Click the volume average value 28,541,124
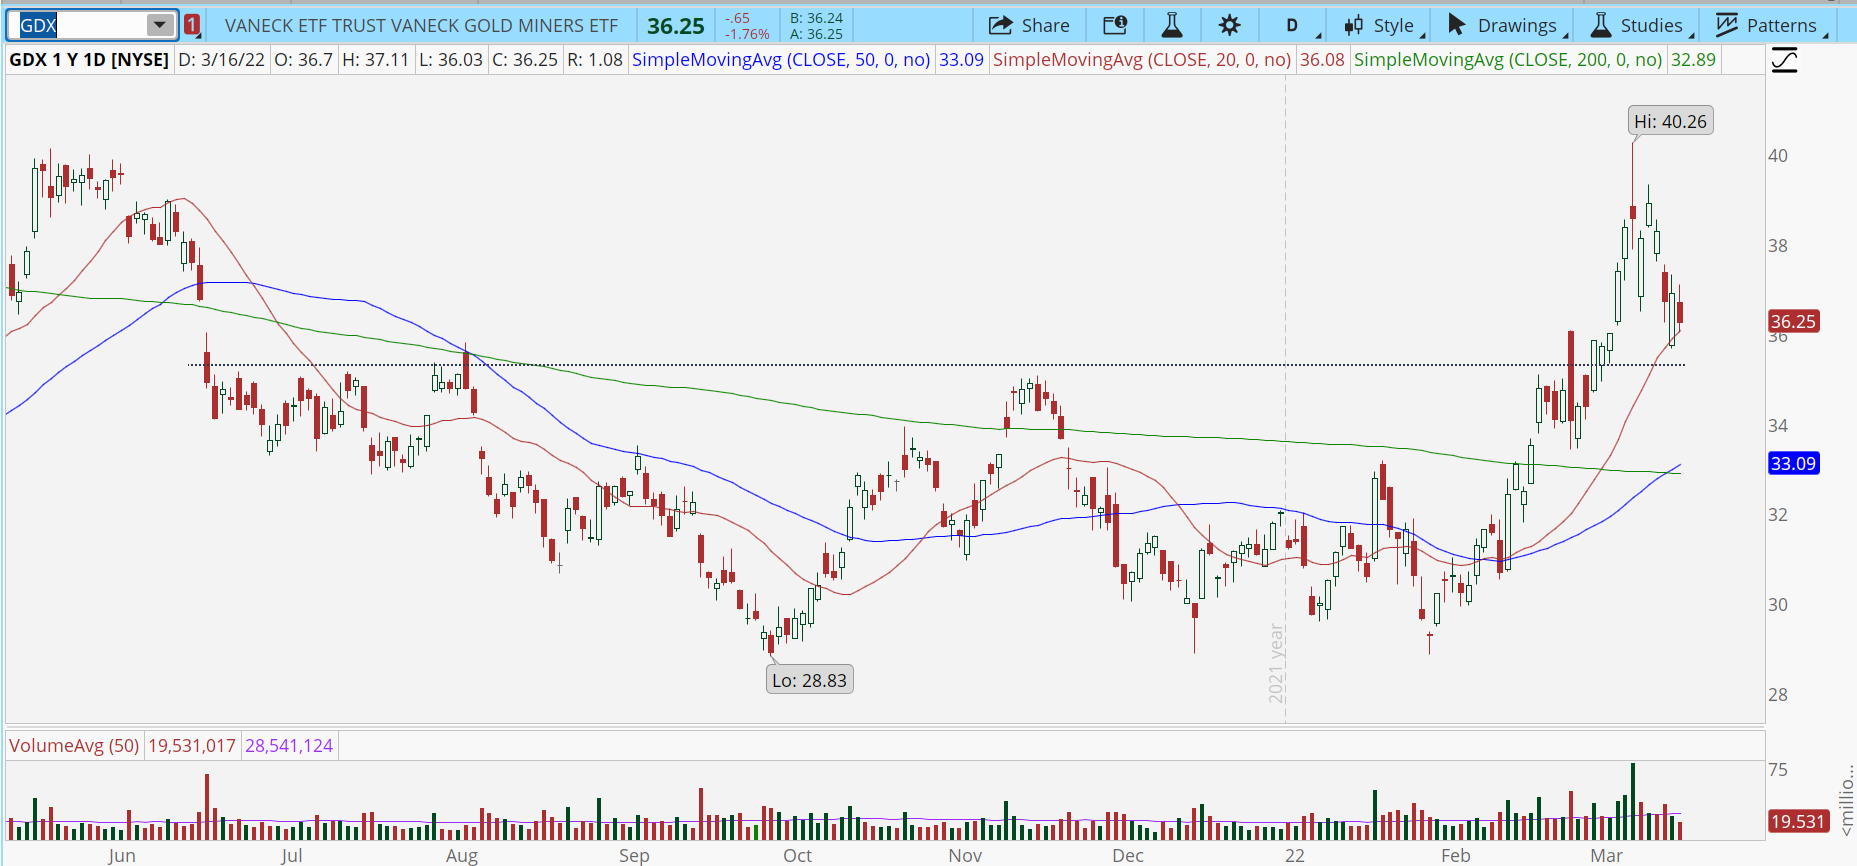1857x866 pixels. tap(289, 746)
